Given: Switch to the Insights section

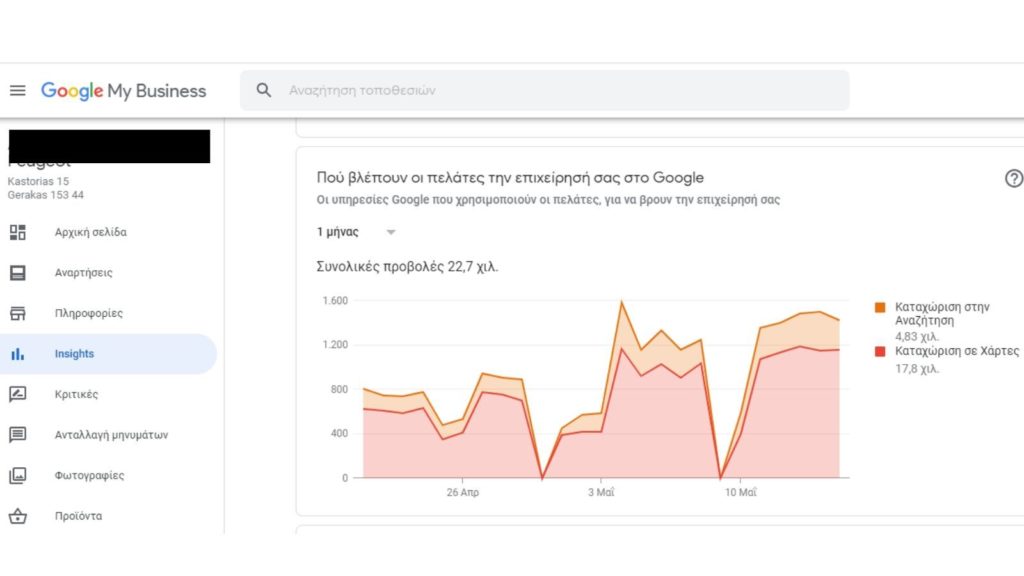Looking at the screenshot, I should pyautogui.click(x=75, y=353).
